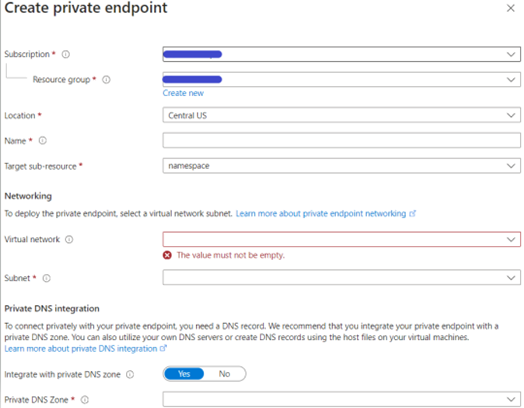The width and height of the screenshot is (524, 408).
Task: Select Yes for private DNS zone integration
Action: pyautogui.click(x=184, y=374)
